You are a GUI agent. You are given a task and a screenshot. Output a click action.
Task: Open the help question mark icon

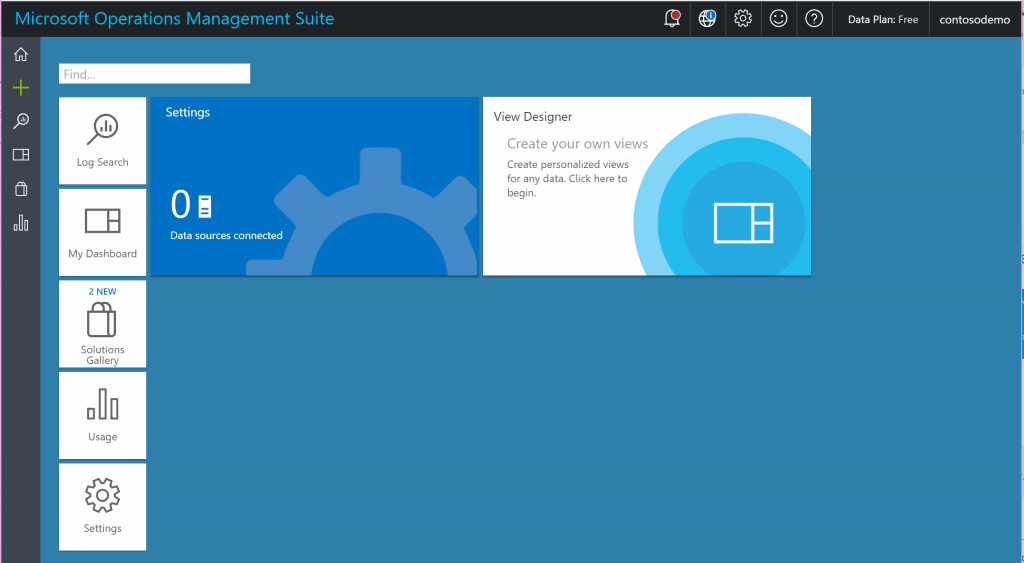click(814, 18)
